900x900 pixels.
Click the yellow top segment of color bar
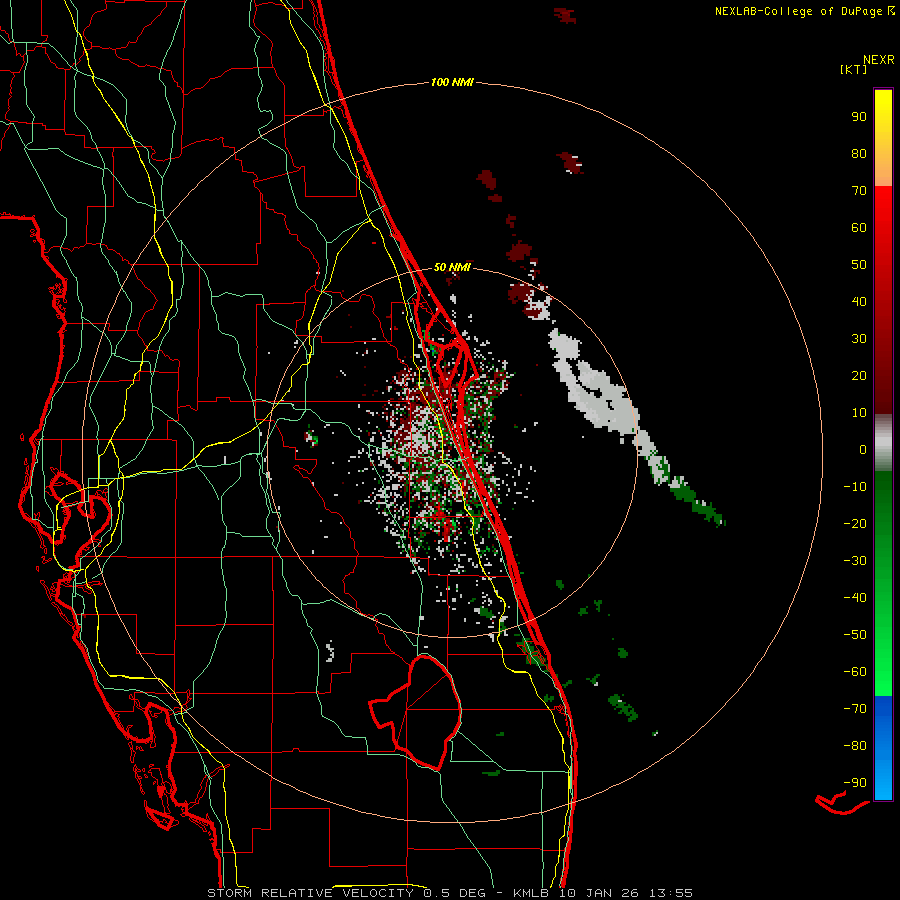[x=883, y=137]
